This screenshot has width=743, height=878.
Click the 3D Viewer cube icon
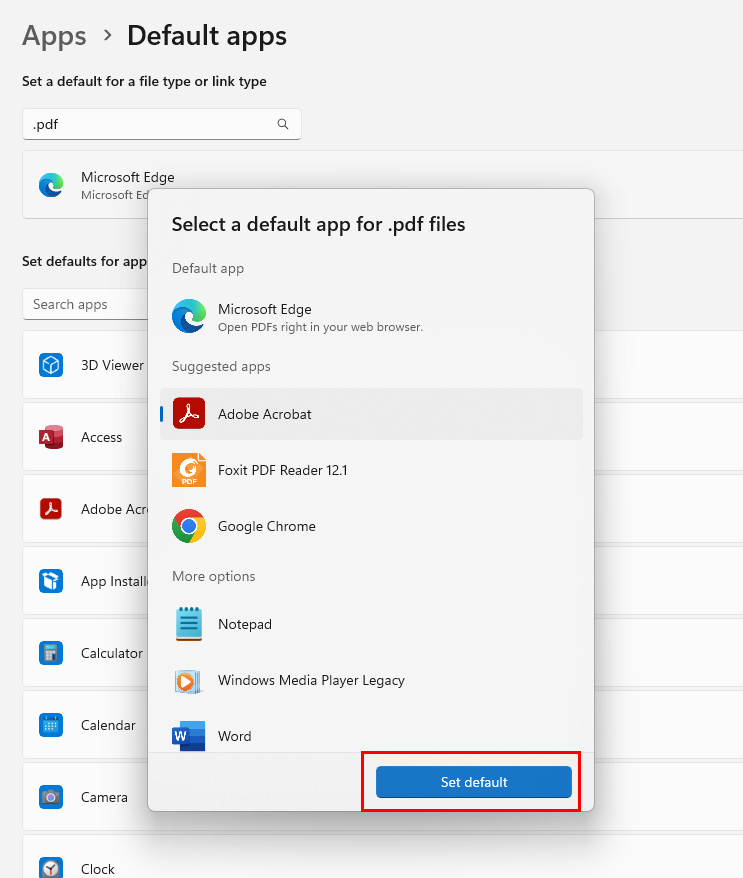coord(51,365)
